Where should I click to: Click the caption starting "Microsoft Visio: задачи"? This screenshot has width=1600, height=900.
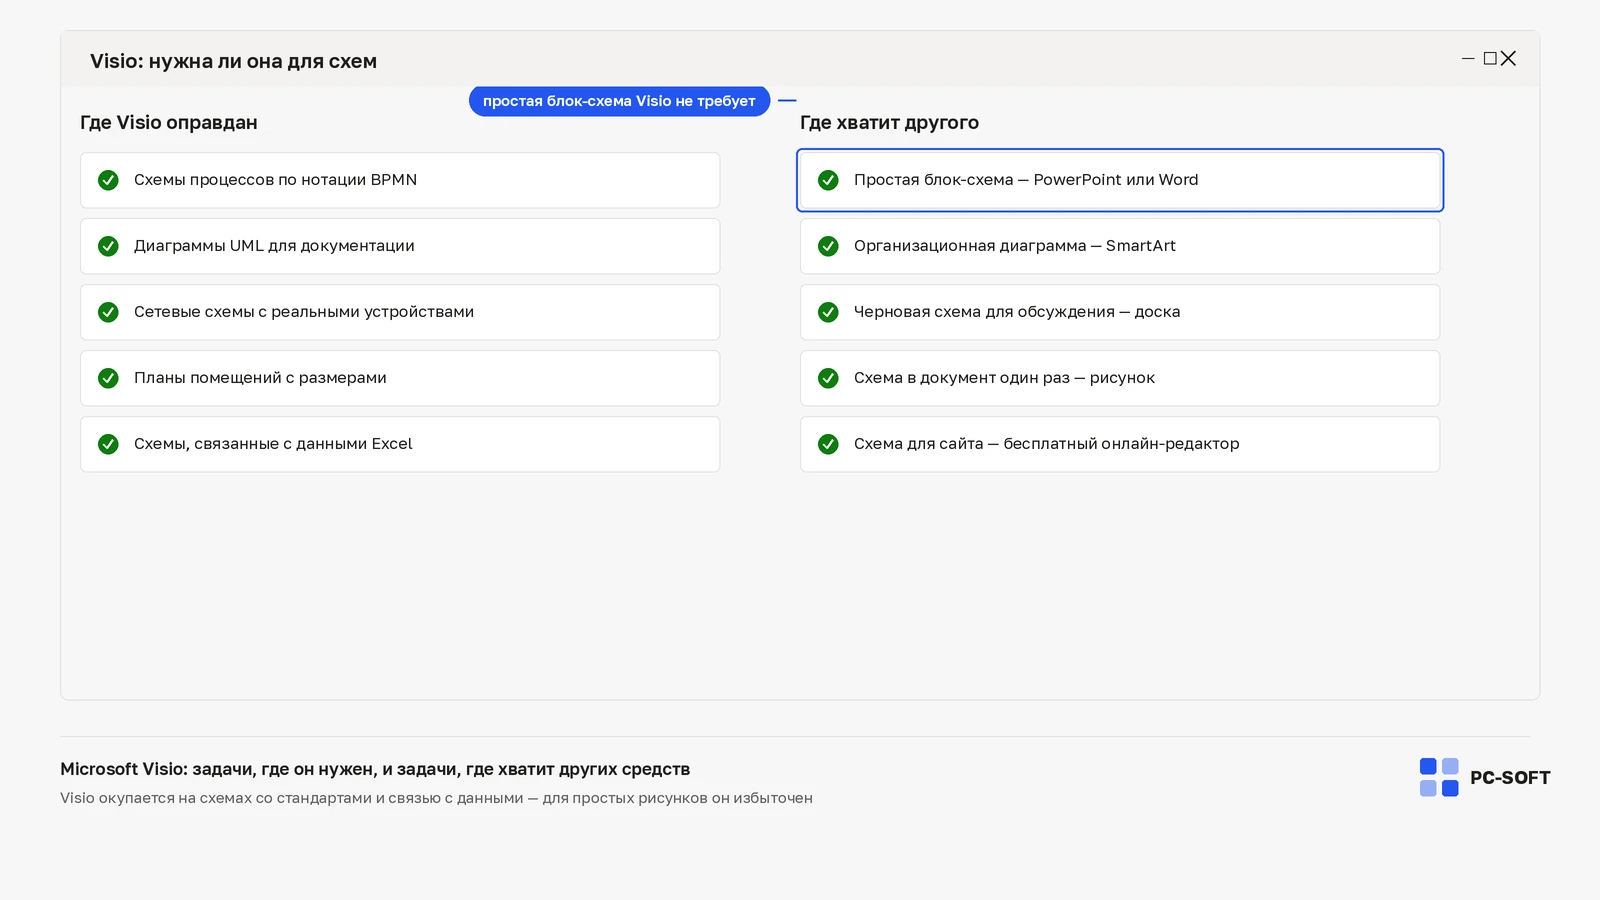point(375,769)
